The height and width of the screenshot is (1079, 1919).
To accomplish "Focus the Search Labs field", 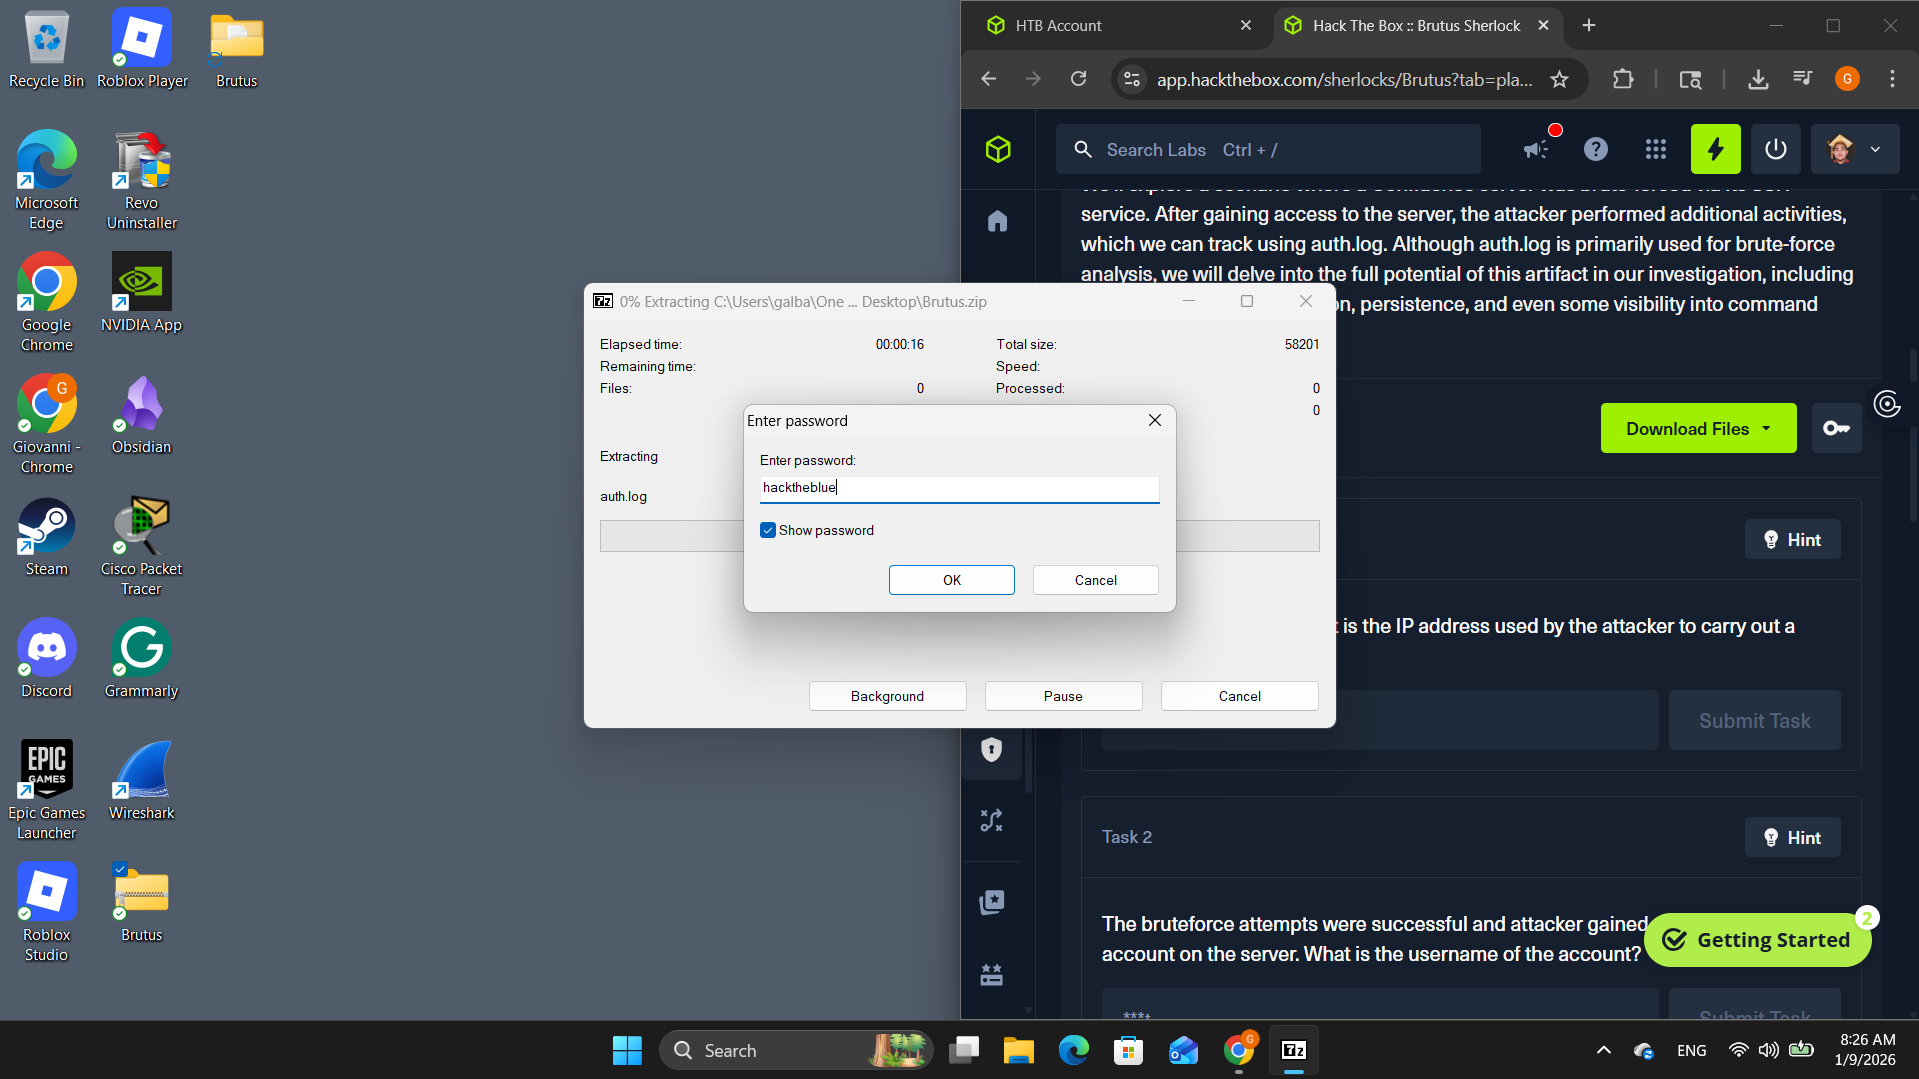I will pos(1268,150).
